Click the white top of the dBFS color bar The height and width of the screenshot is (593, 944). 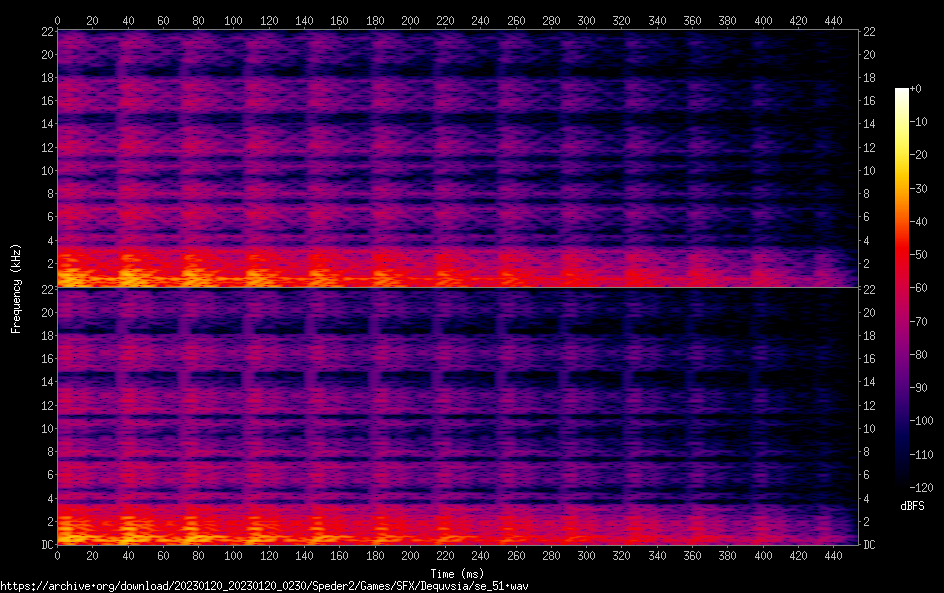[902, 92]
